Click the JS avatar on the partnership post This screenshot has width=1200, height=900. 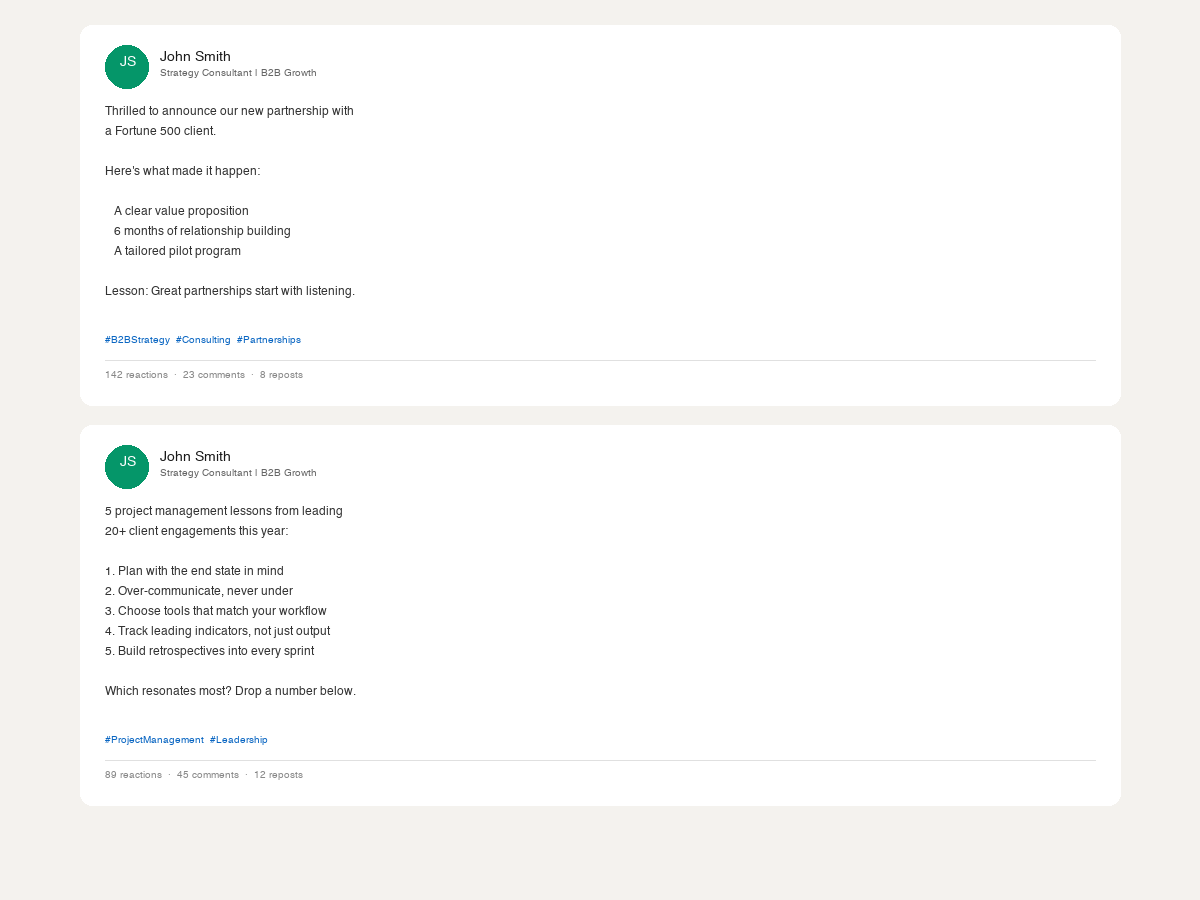tap(127, 67)
